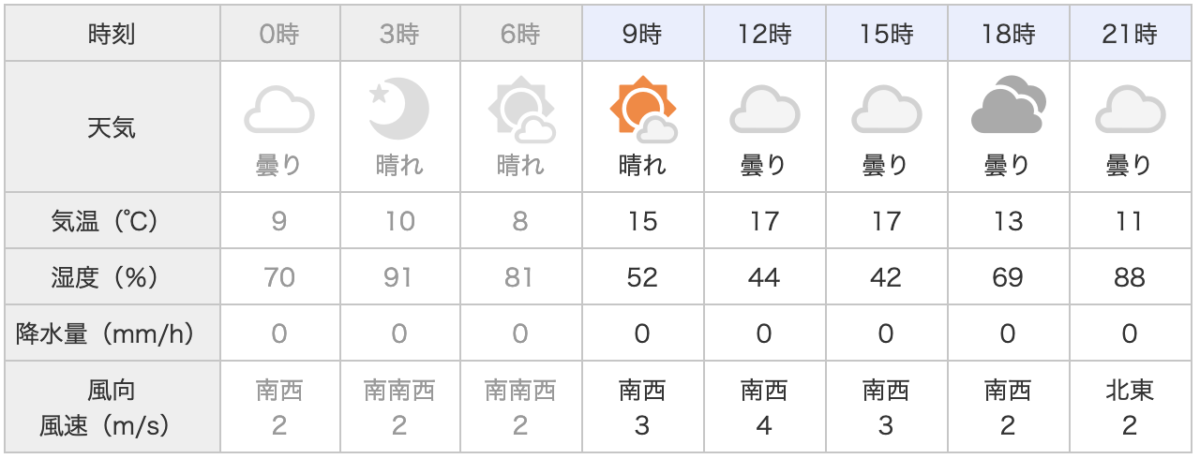Select the 21時 column header
The height and width of the screenshot is (459, 1200).
point(1129,35)
